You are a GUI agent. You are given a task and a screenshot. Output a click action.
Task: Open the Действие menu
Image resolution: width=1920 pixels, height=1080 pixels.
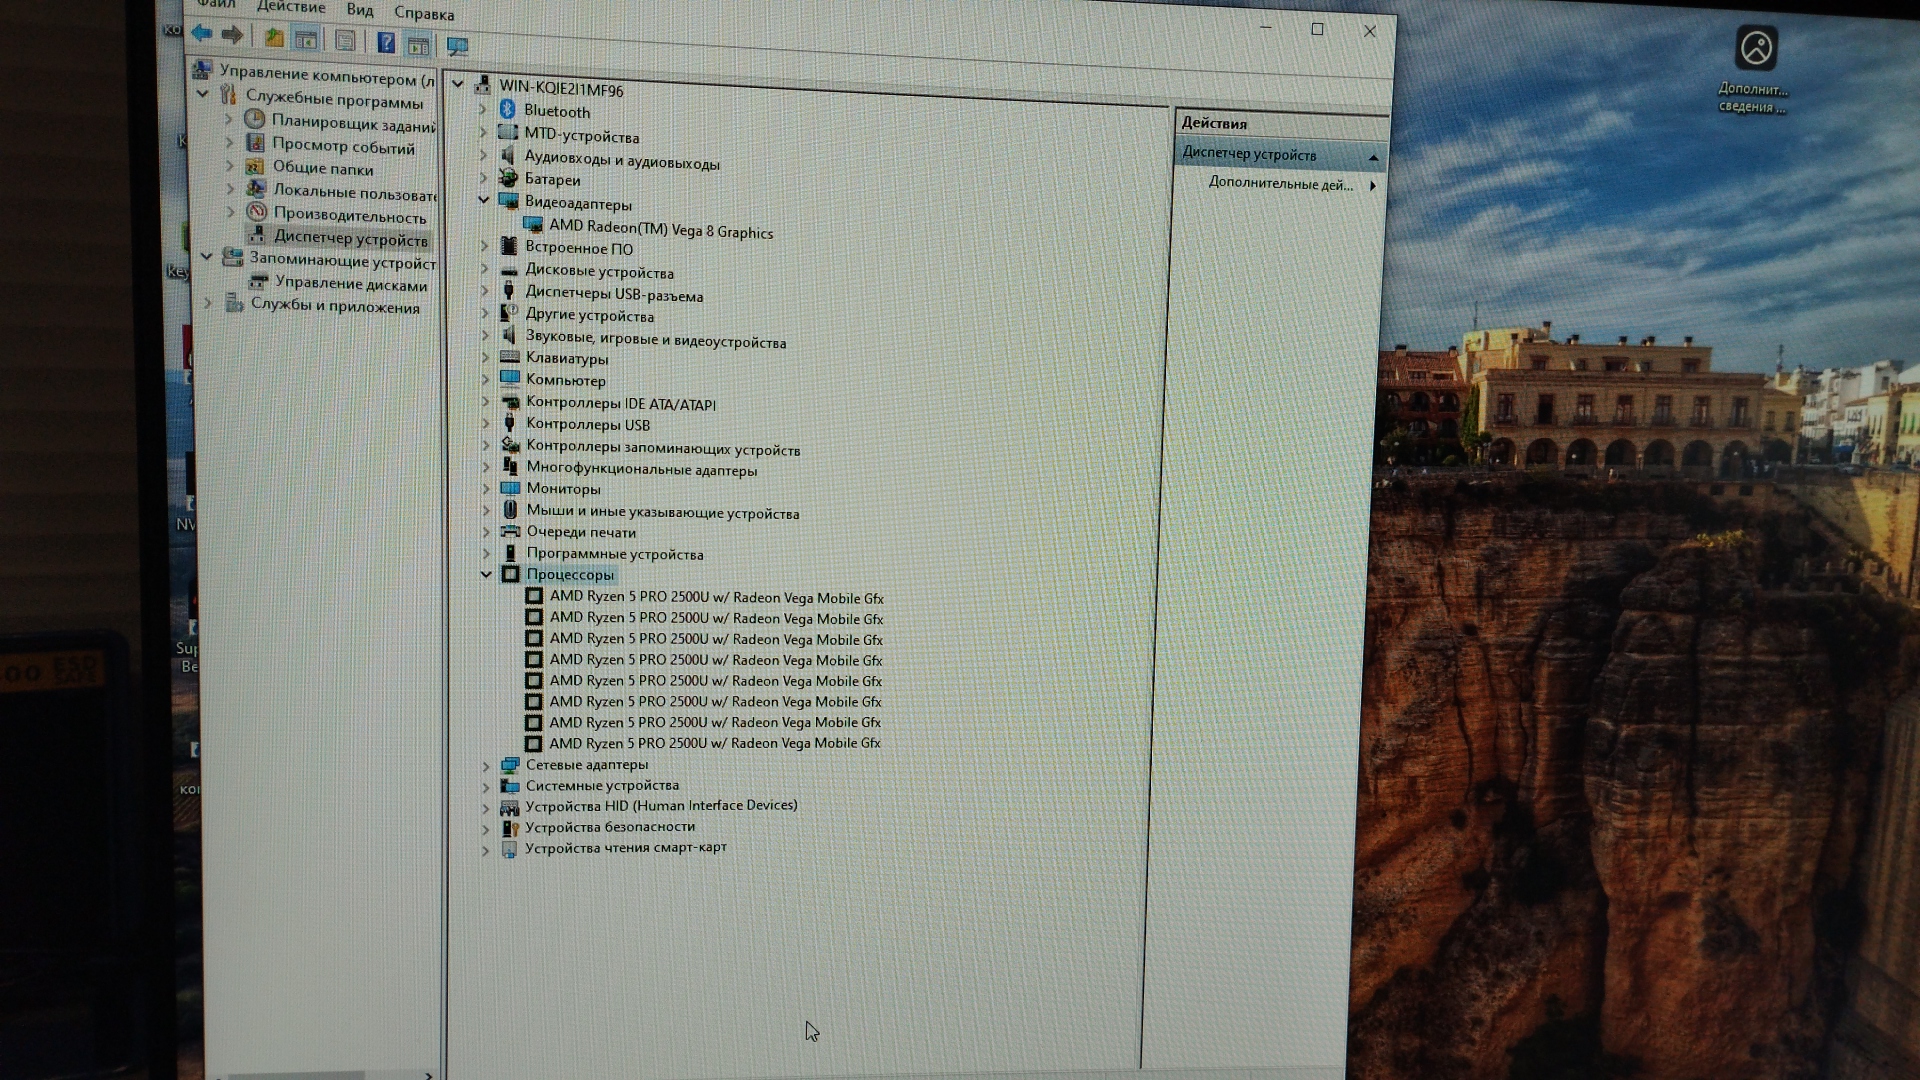290,7
